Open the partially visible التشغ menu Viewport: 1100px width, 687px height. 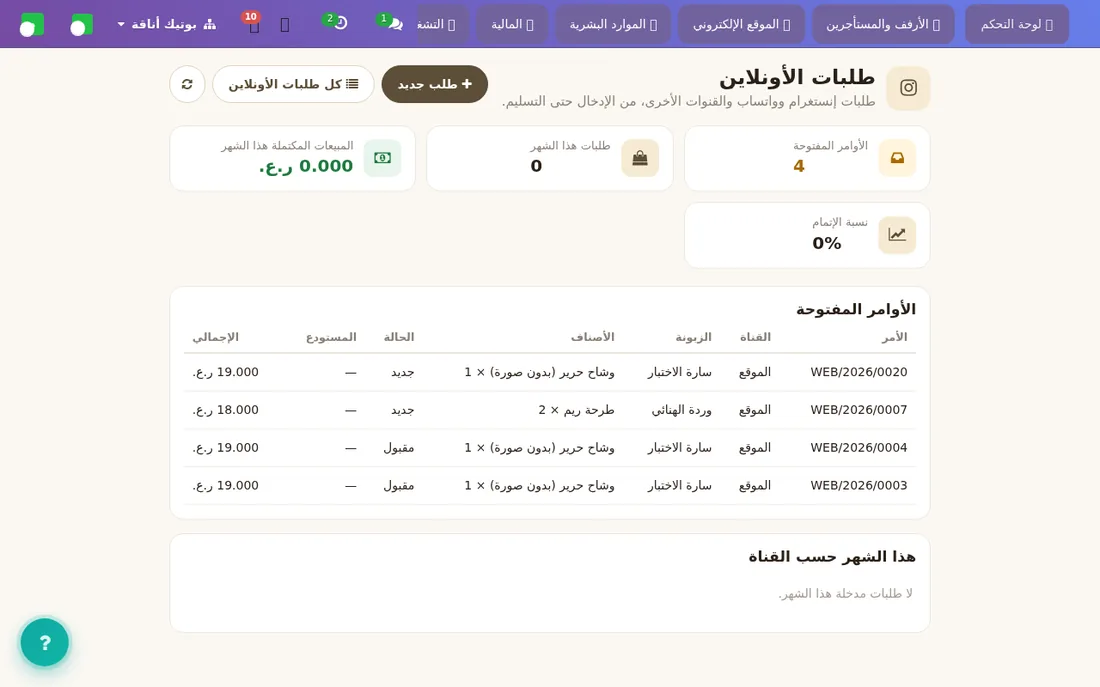442,25
